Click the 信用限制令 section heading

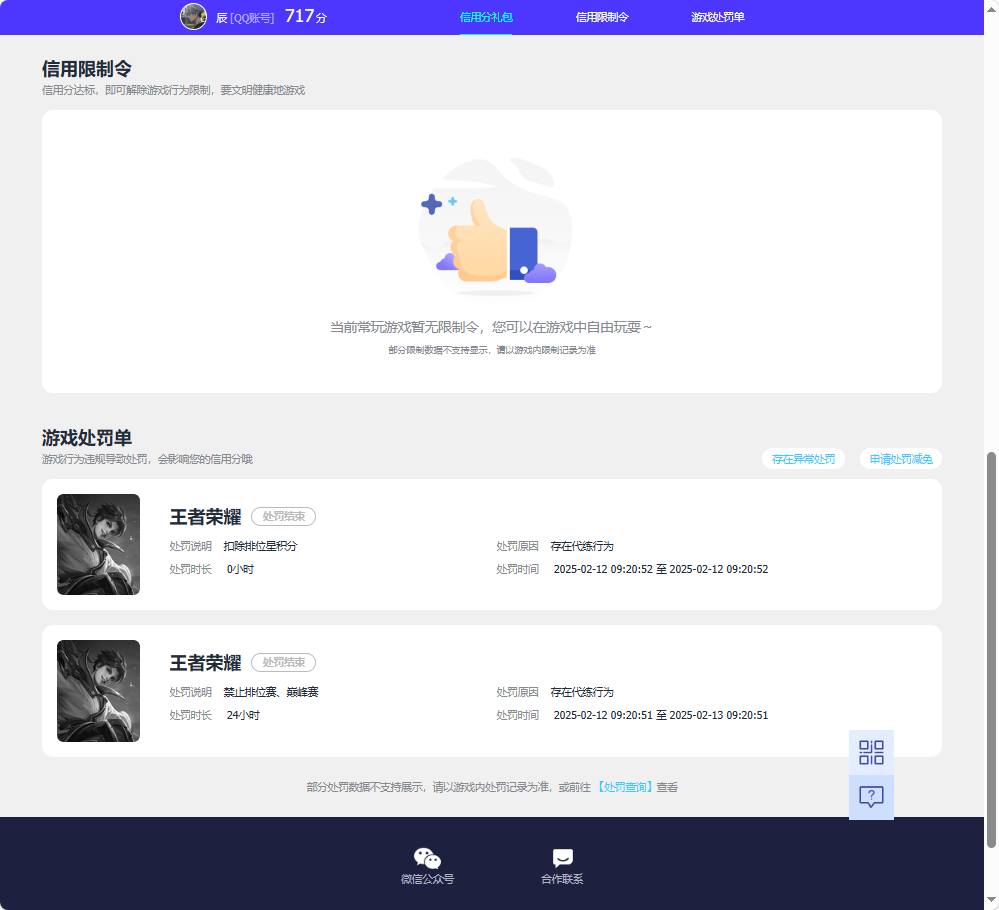point(87,68)
